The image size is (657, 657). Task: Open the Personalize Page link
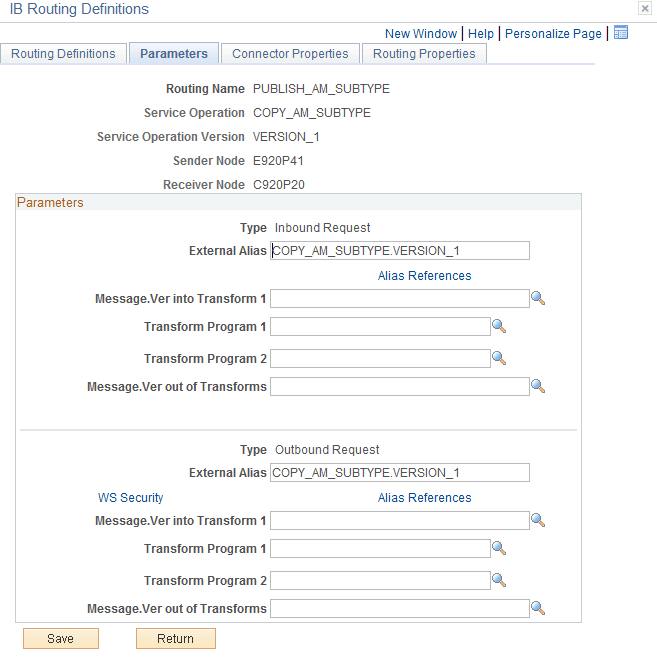(x=553, y=34)
